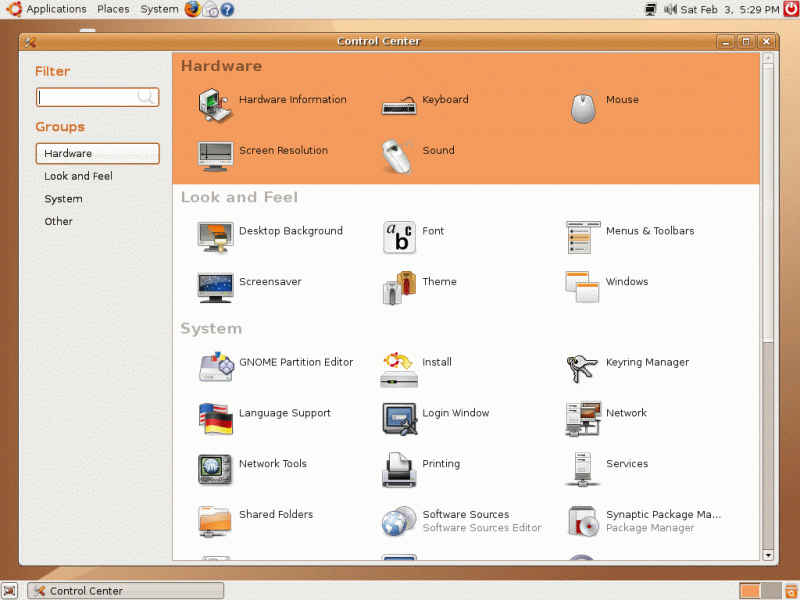Select Hardware group in sidebar
This screenshot has height=600, width=800.
coord(97,153)
